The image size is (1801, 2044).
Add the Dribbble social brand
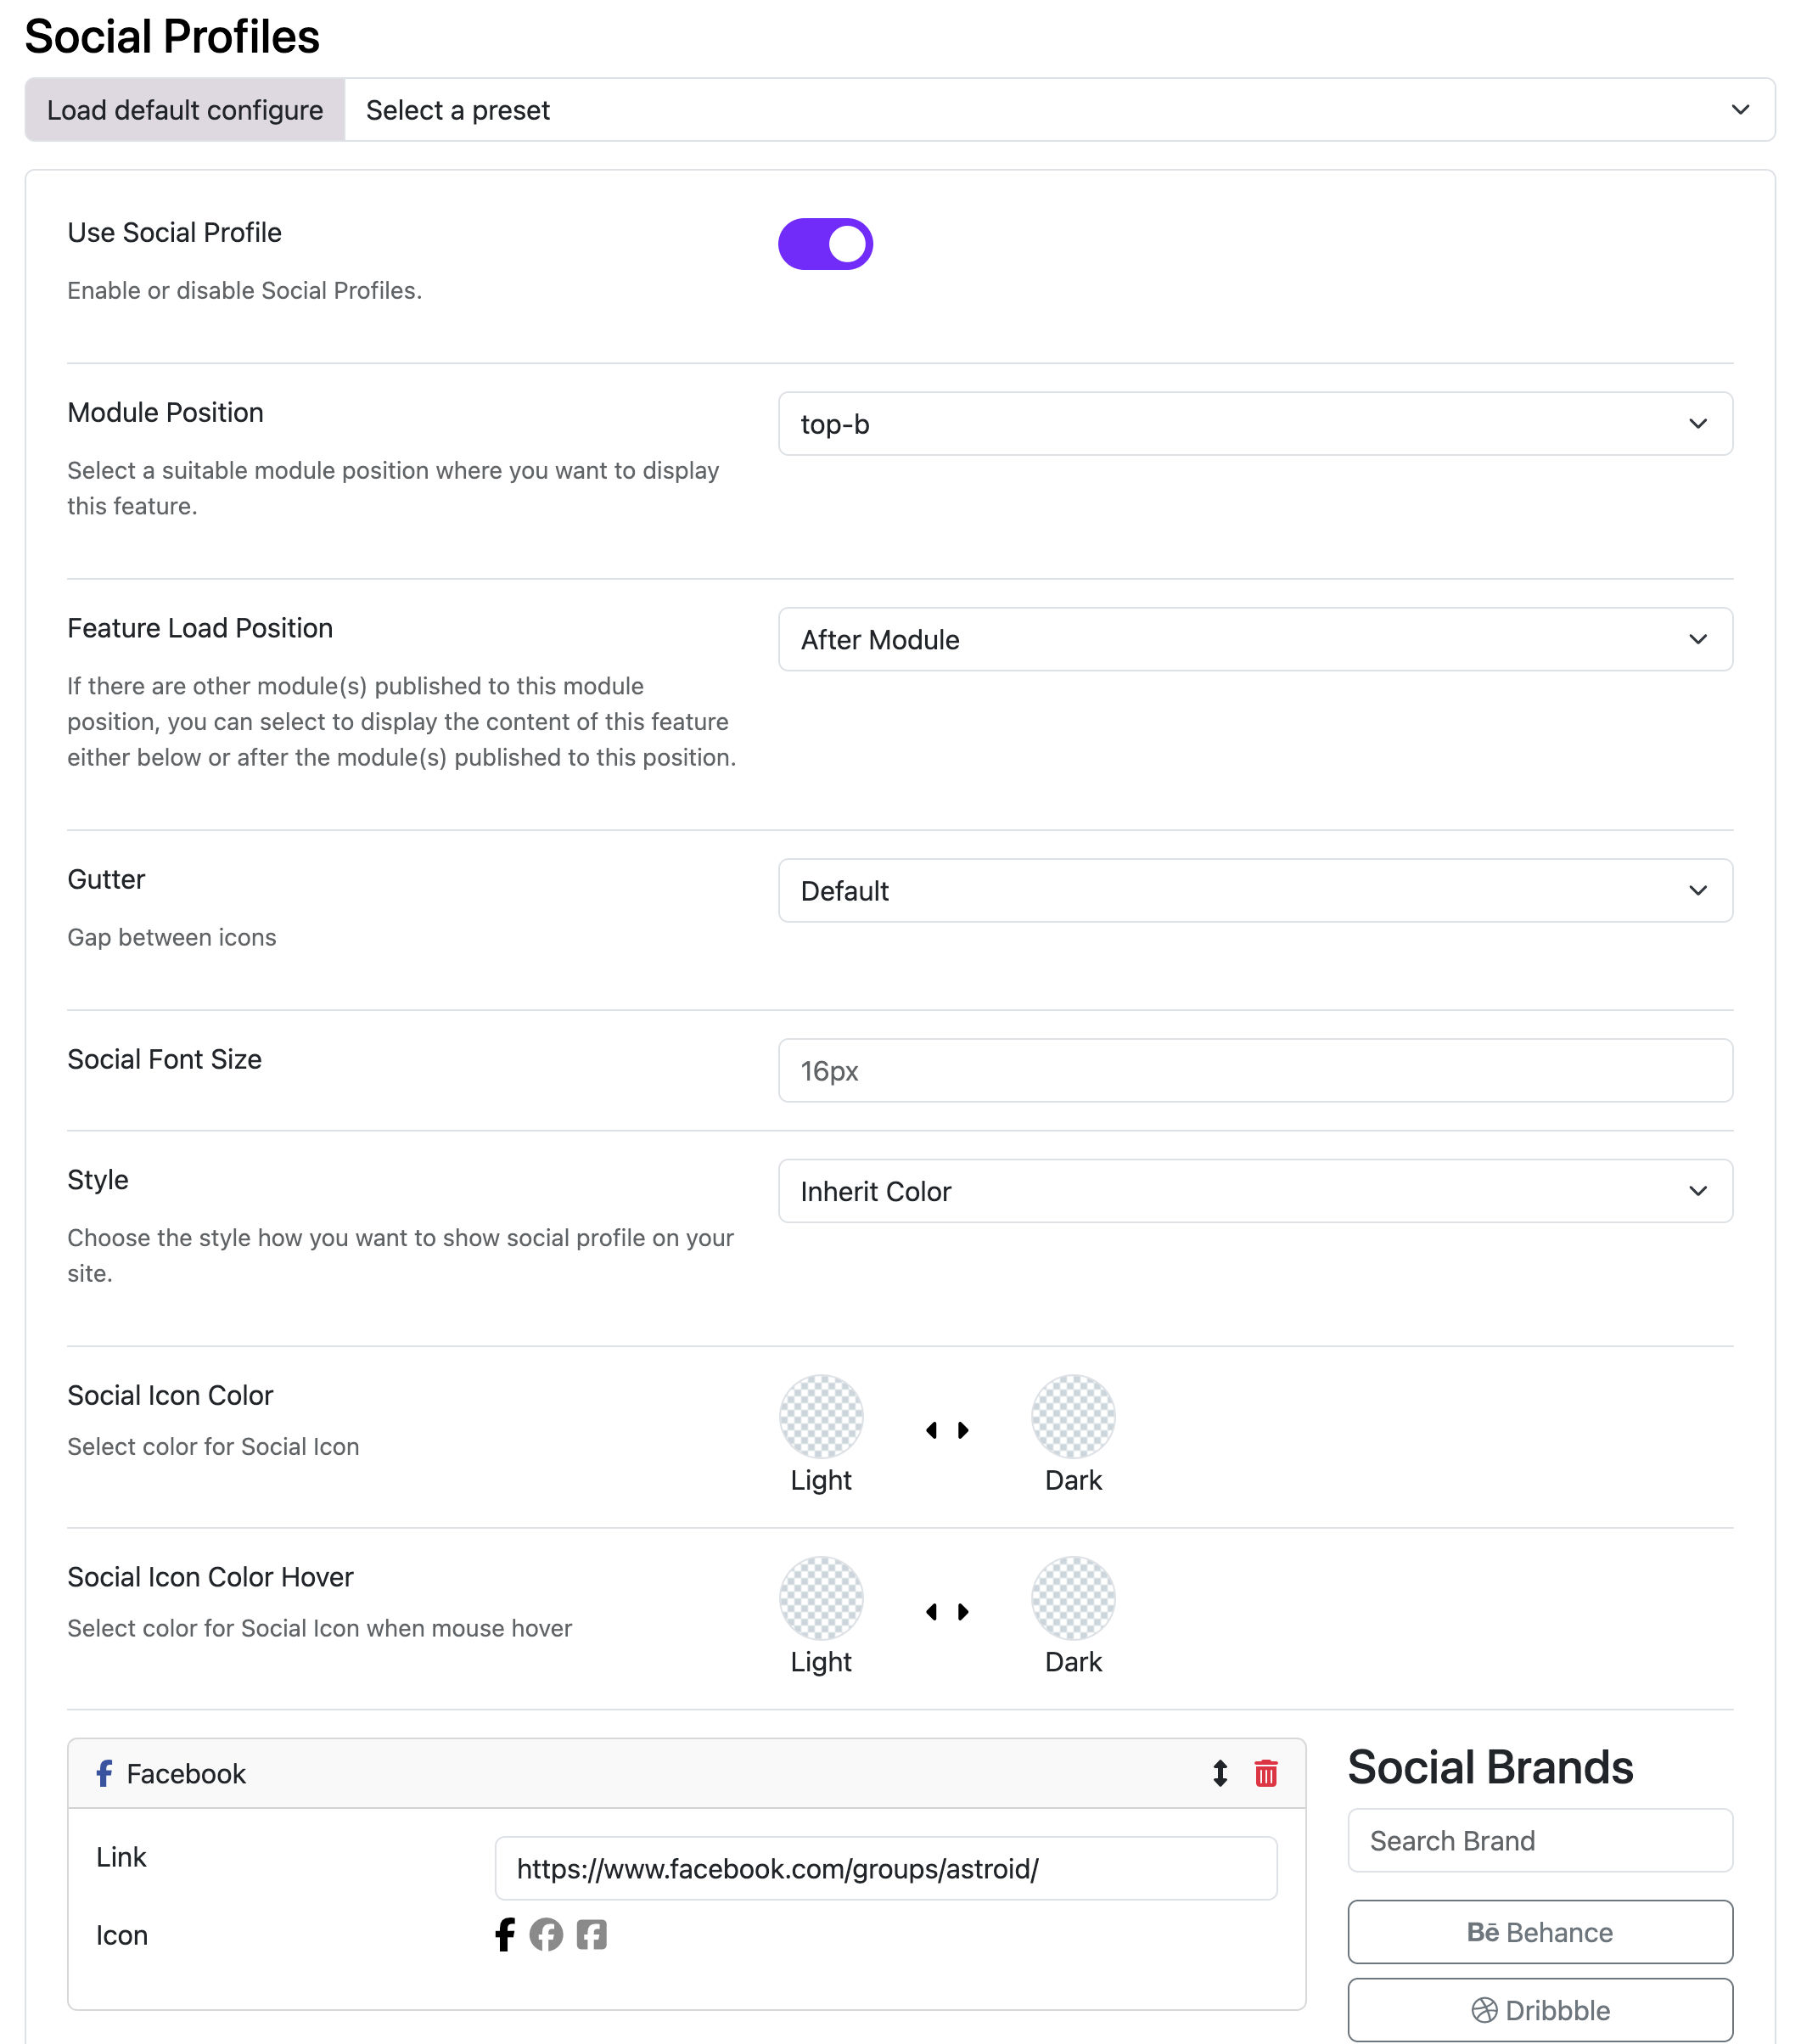pyautogui.click(x=1540, y=2010)
